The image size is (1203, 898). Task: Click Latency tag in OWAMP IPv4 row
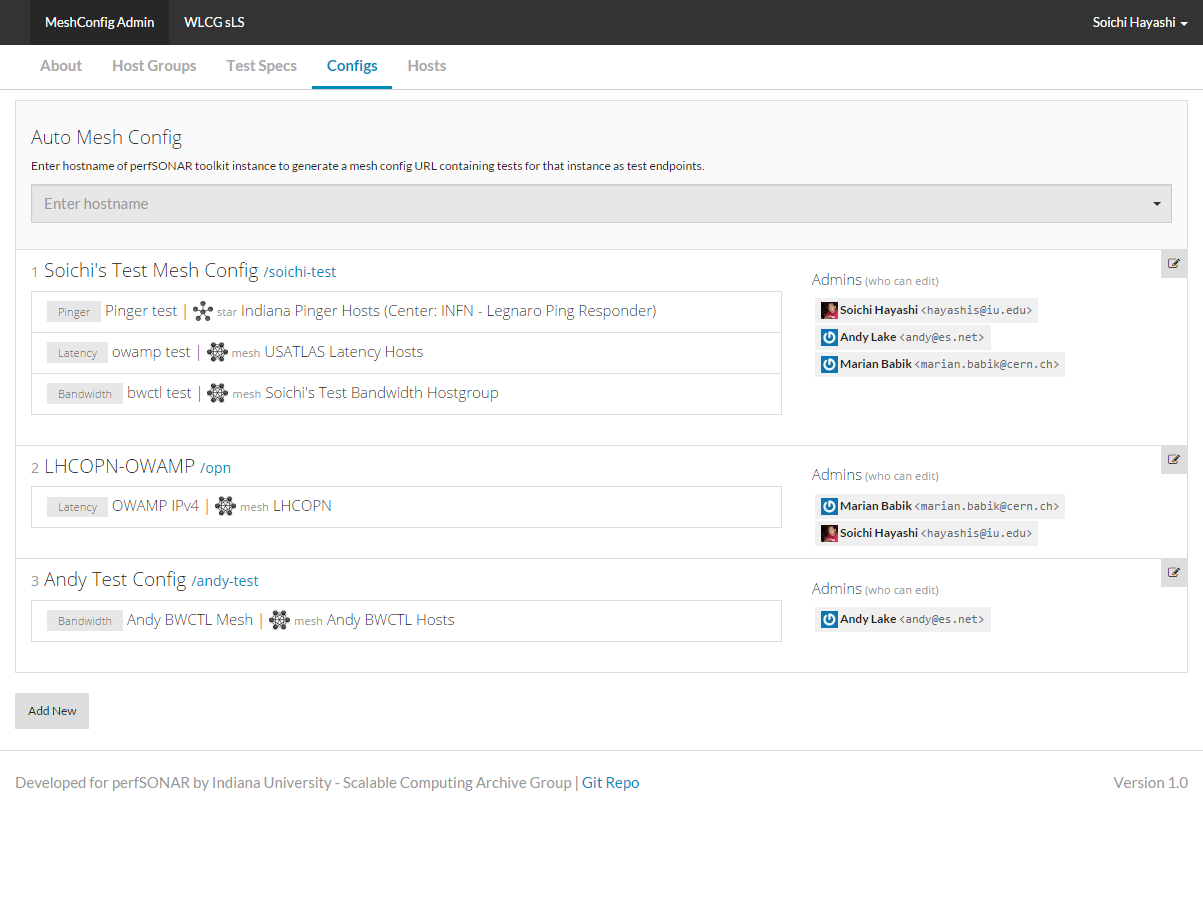point(77,507)
